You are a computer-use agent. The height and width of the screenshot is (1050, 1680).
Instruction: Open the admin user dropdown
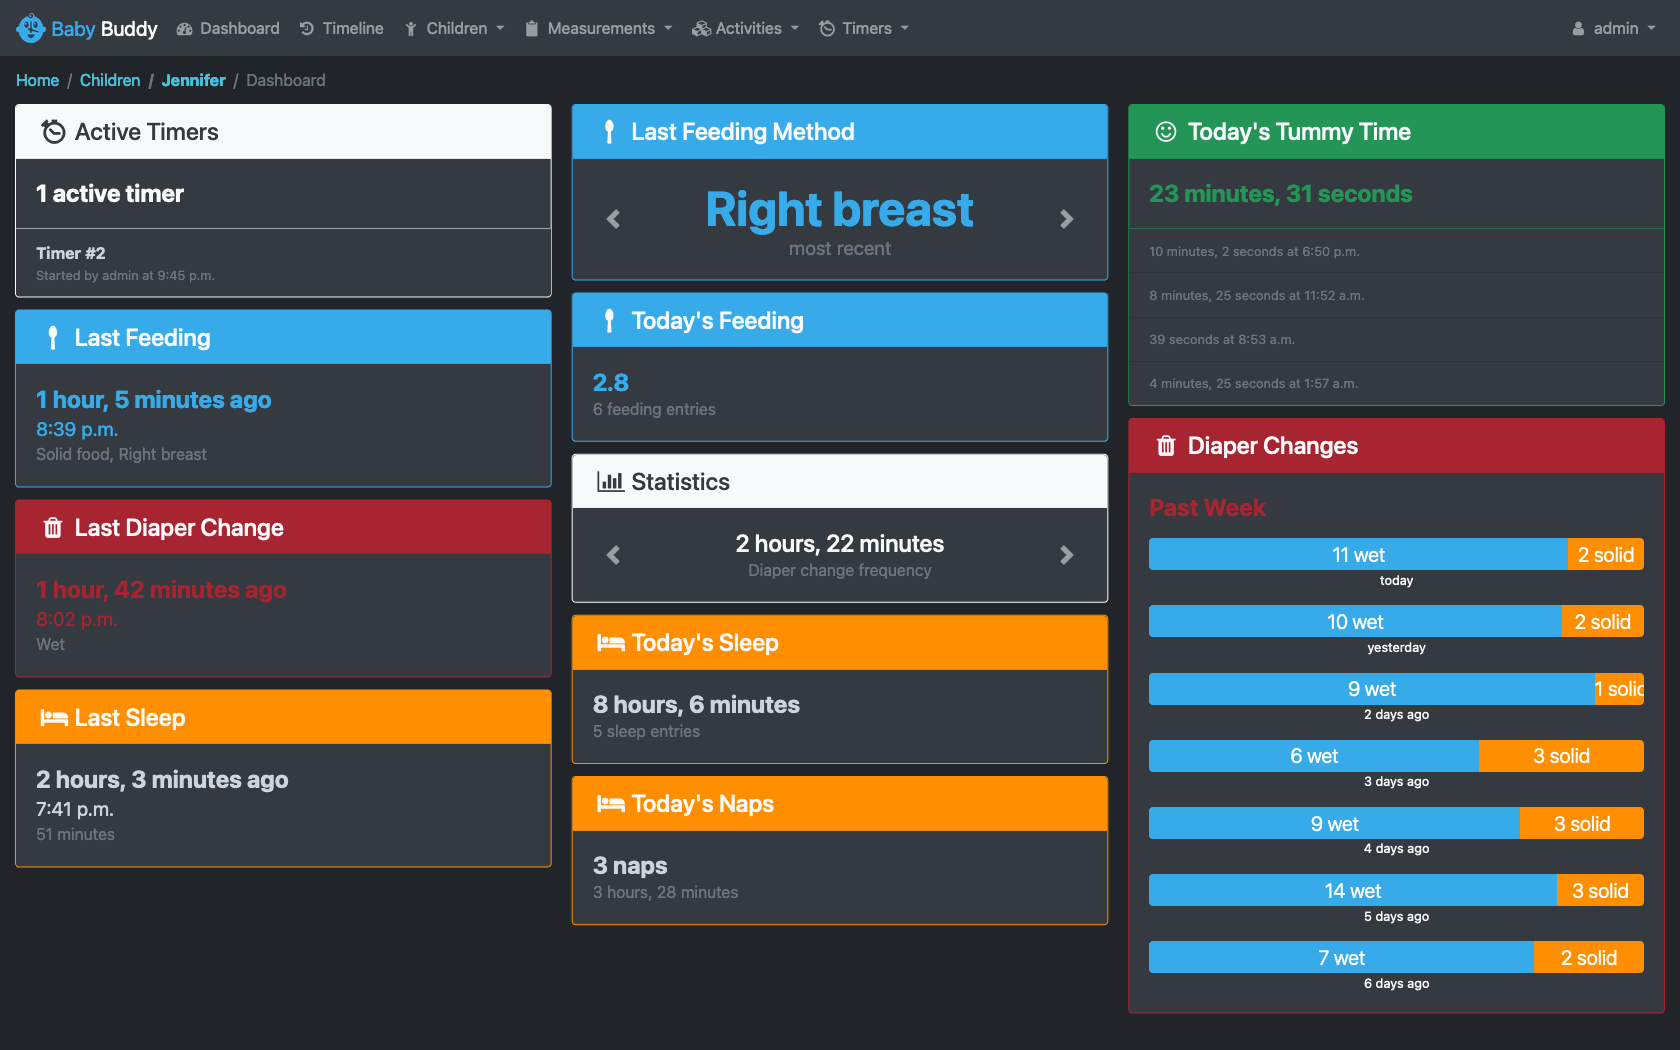click(1613, 28)
